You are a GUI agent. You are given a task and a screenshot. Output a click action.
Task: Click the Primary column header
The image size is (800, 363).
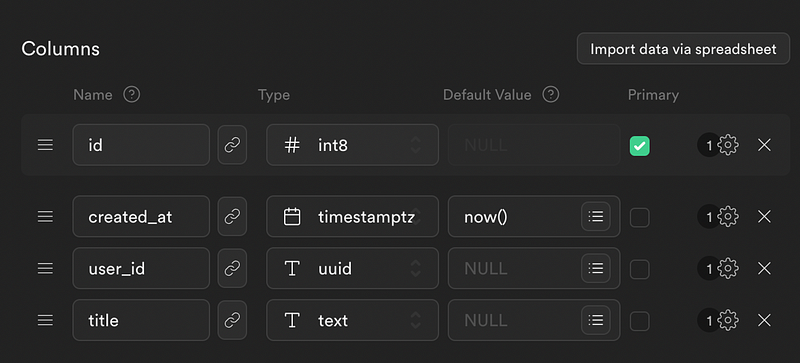click(653, 95)
